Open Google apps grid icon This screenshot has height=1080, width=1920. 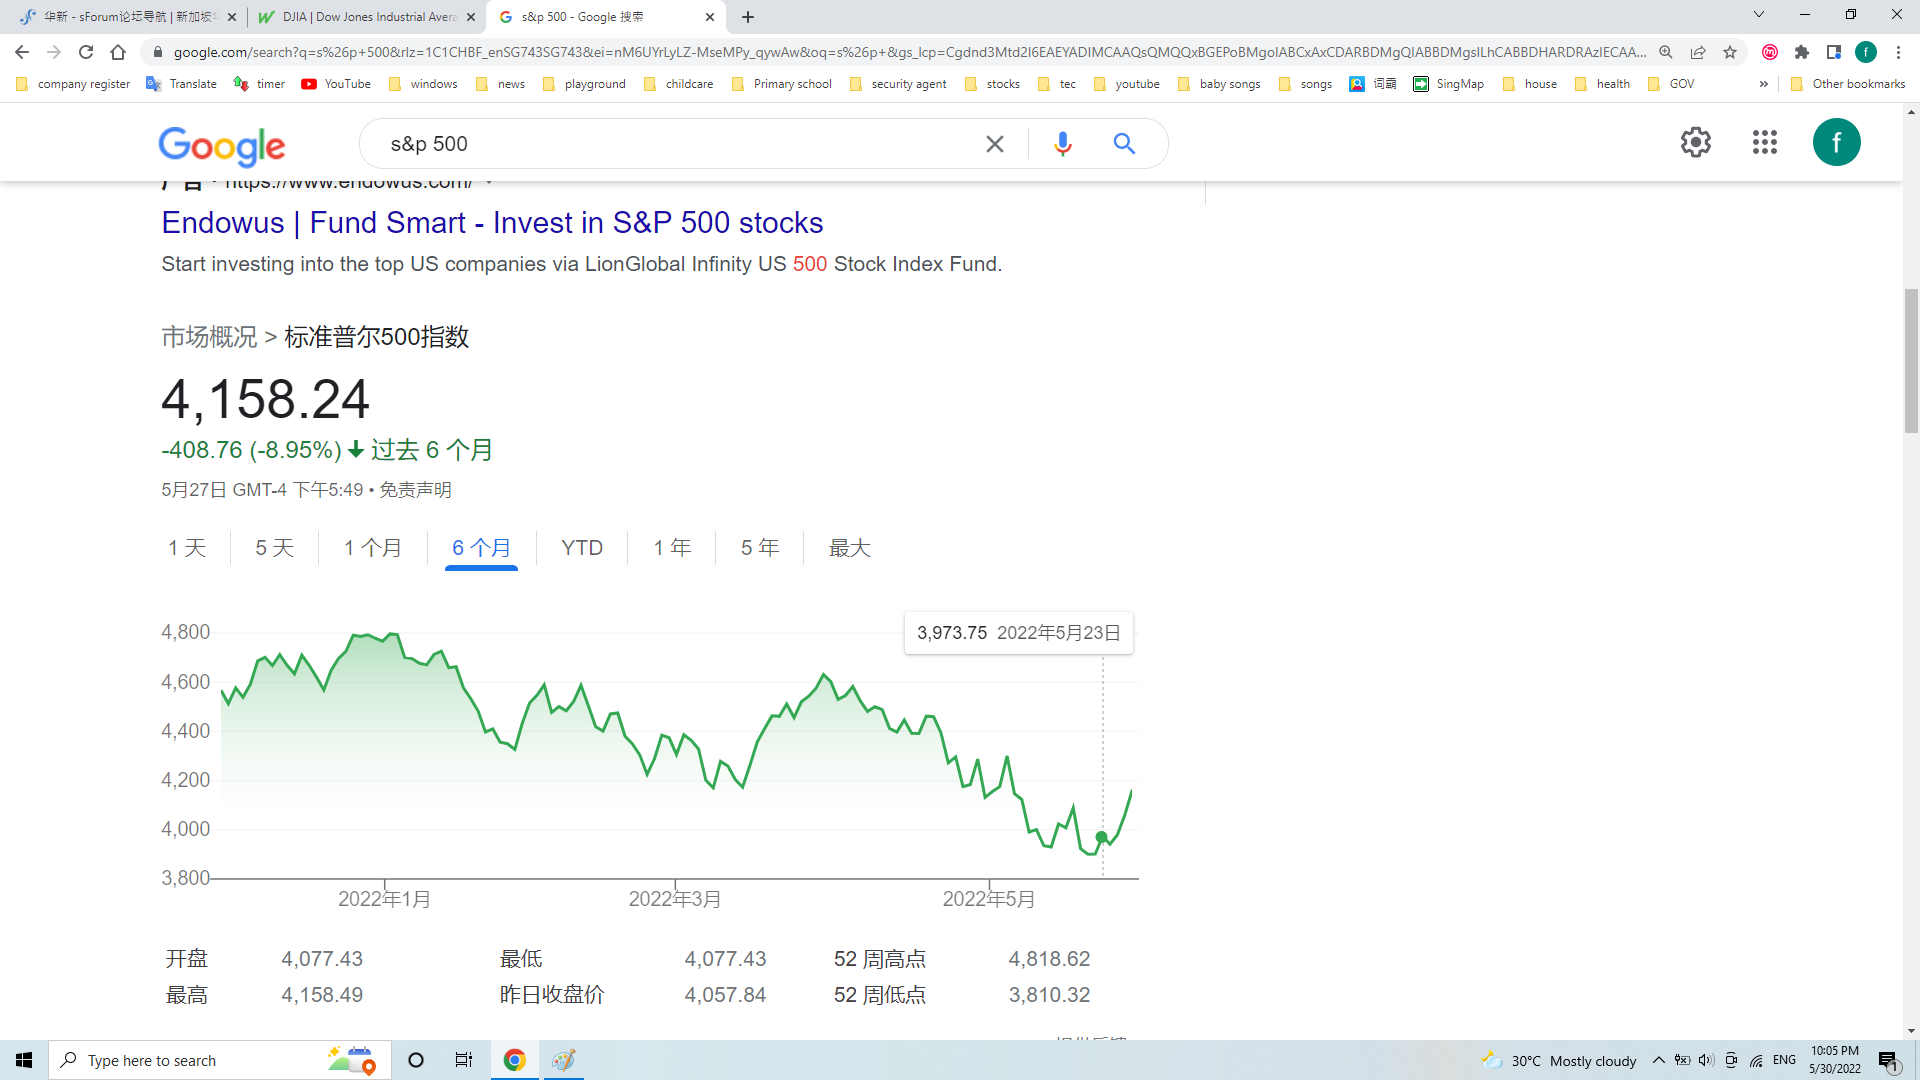(x=1764, y=142)
